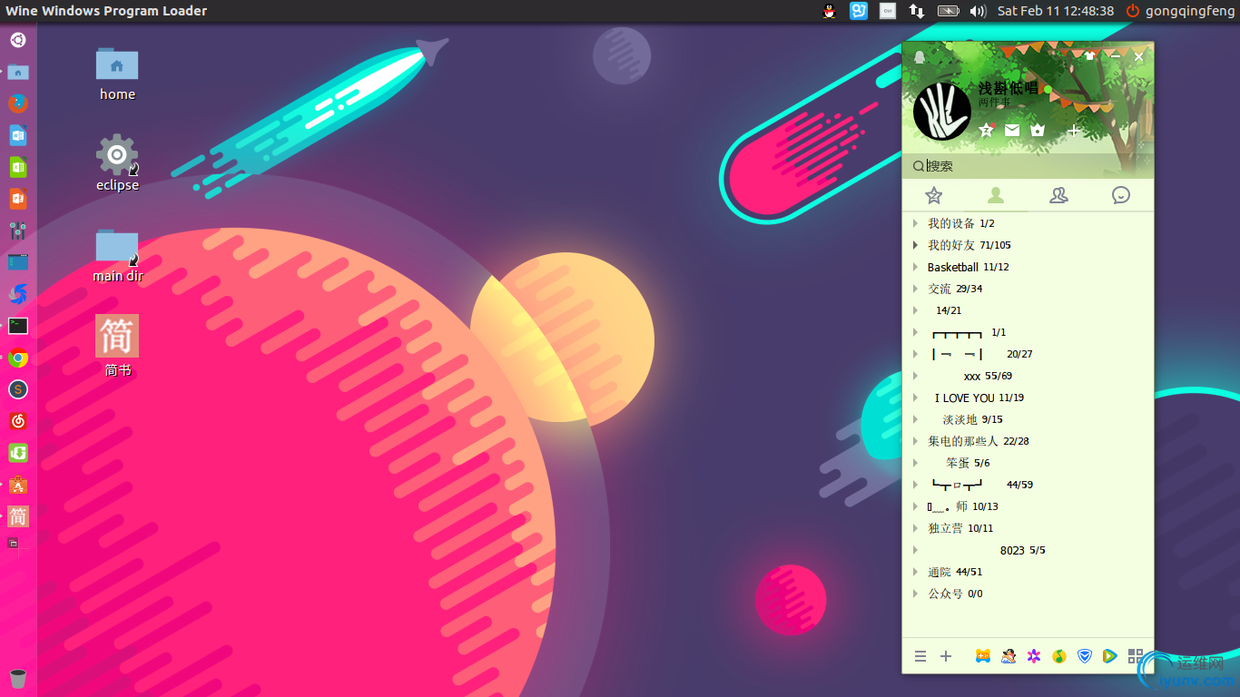The height and width of the screenshot is (697, 1240).
Task: Select the eclipse desktop shortcut
Action: click(x=117, y=163)
